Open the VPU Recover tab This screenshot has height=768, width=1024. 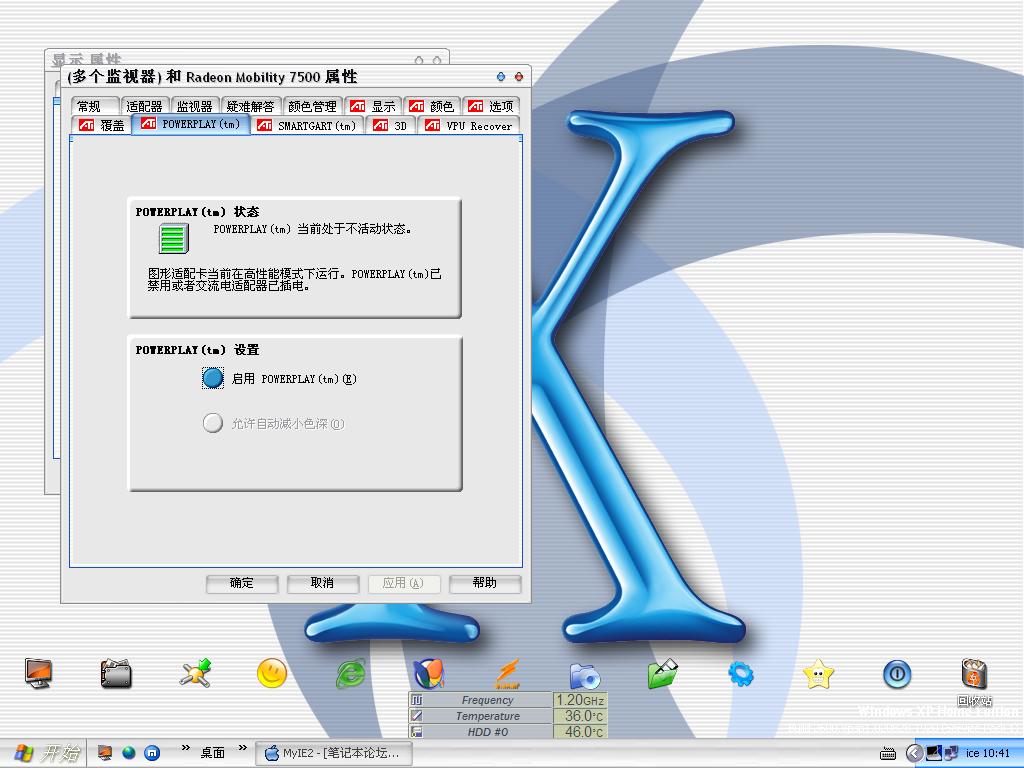[x=468, y=125]
